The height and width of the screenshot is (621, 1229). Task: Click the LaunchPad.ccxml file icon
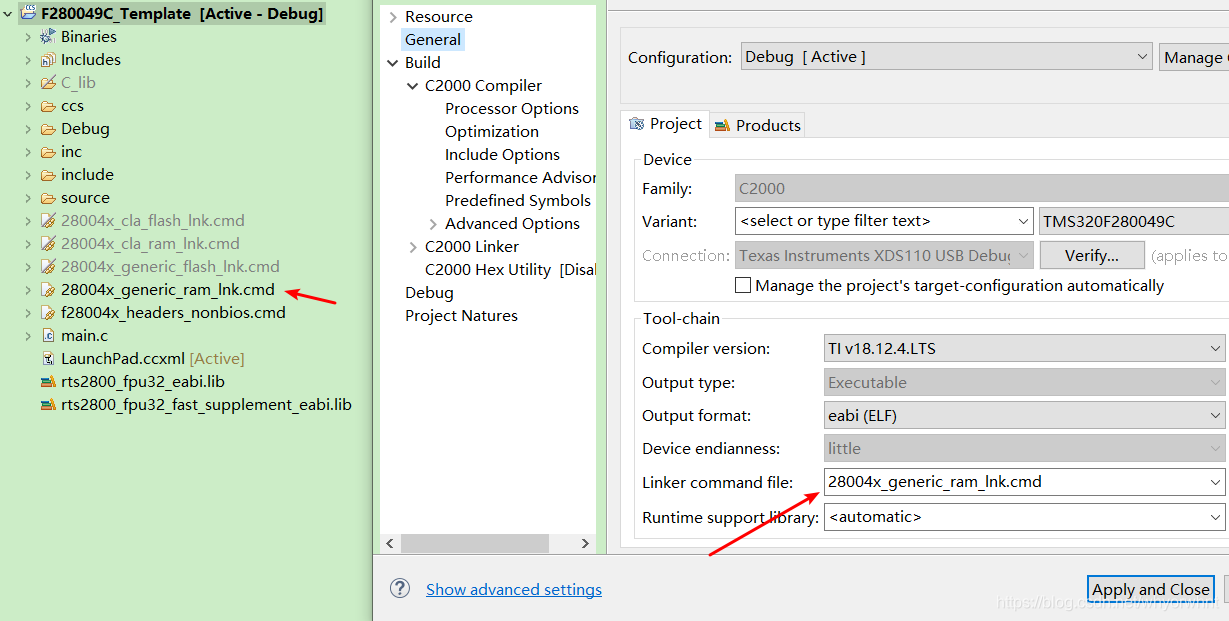pos(48,358)
